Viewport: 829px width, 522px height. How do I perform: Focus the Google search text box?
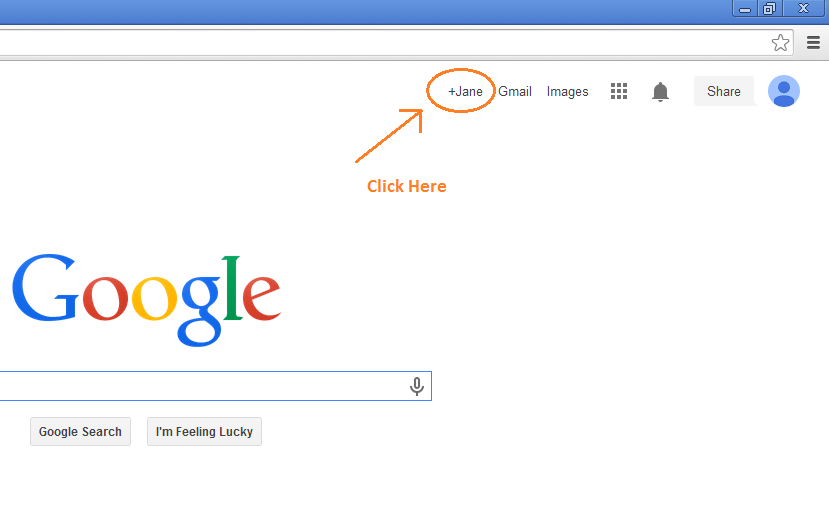point(201,386)
